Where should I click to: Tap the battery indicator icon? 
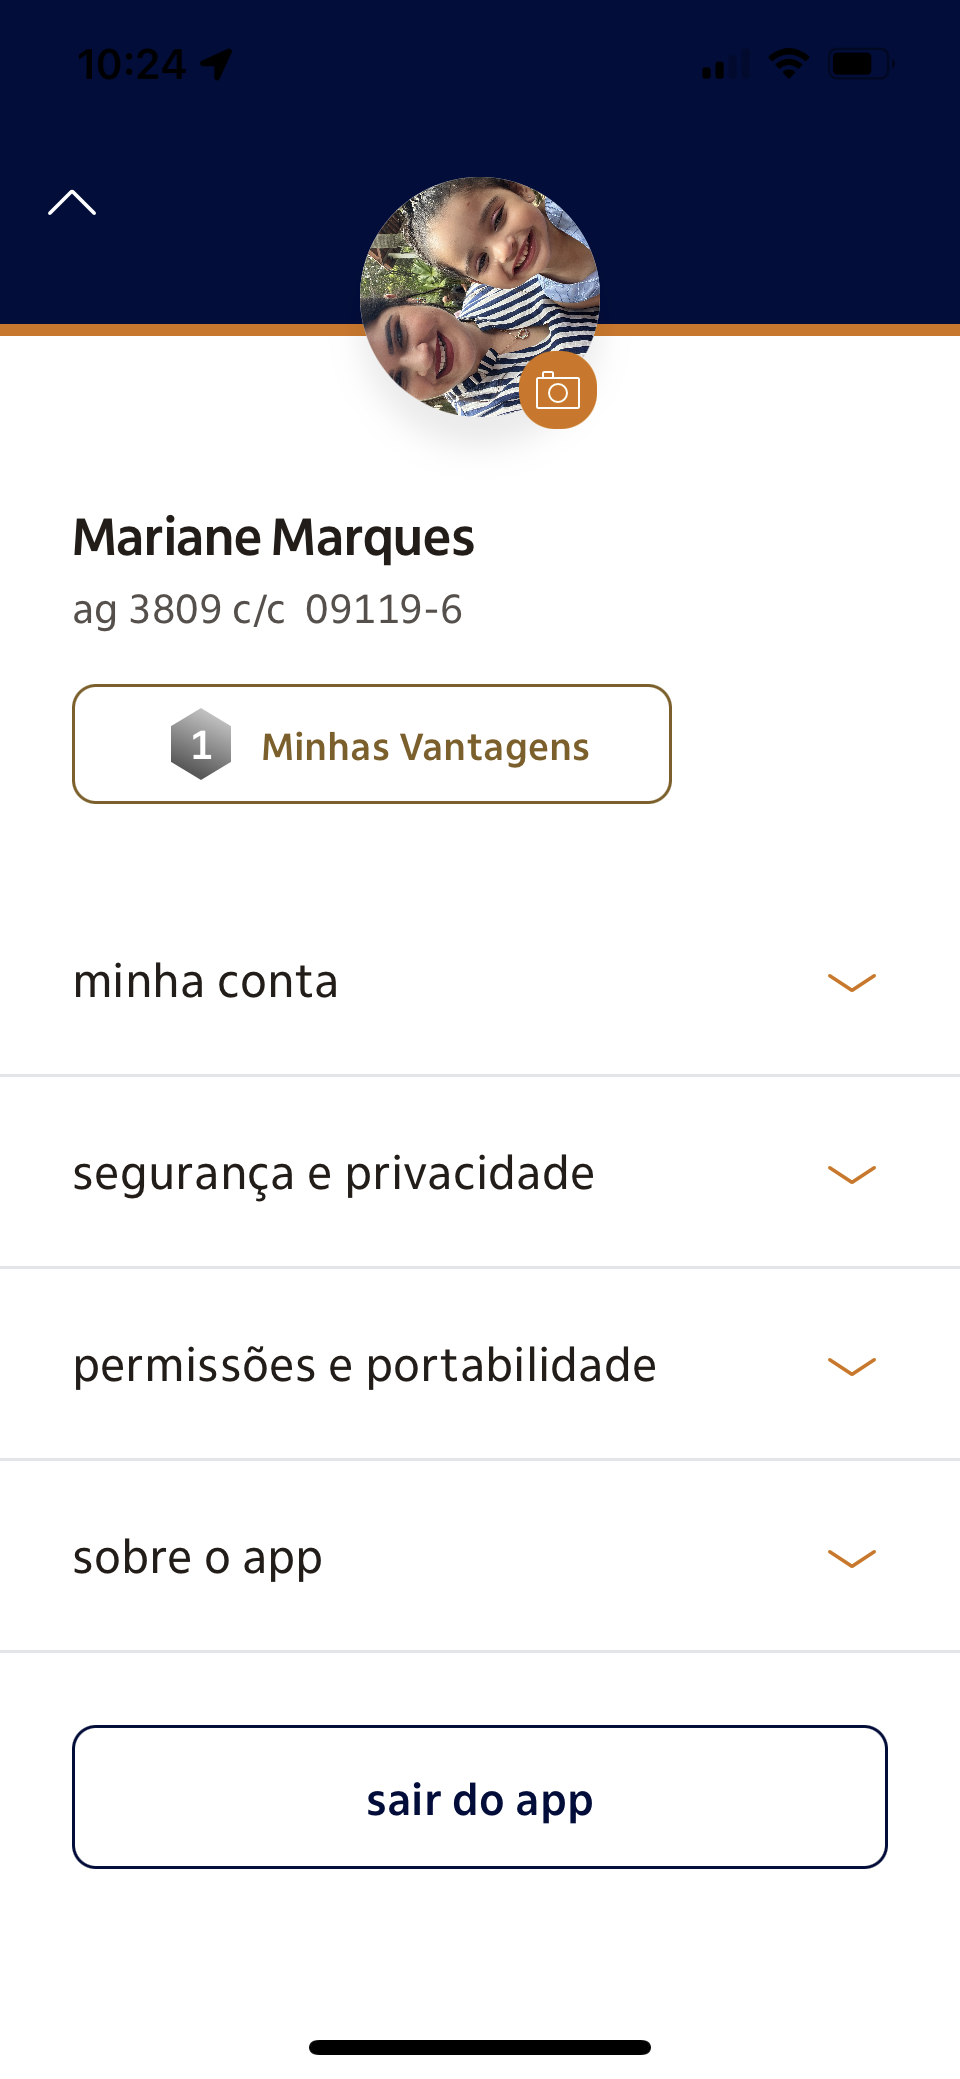coord(859,65)
